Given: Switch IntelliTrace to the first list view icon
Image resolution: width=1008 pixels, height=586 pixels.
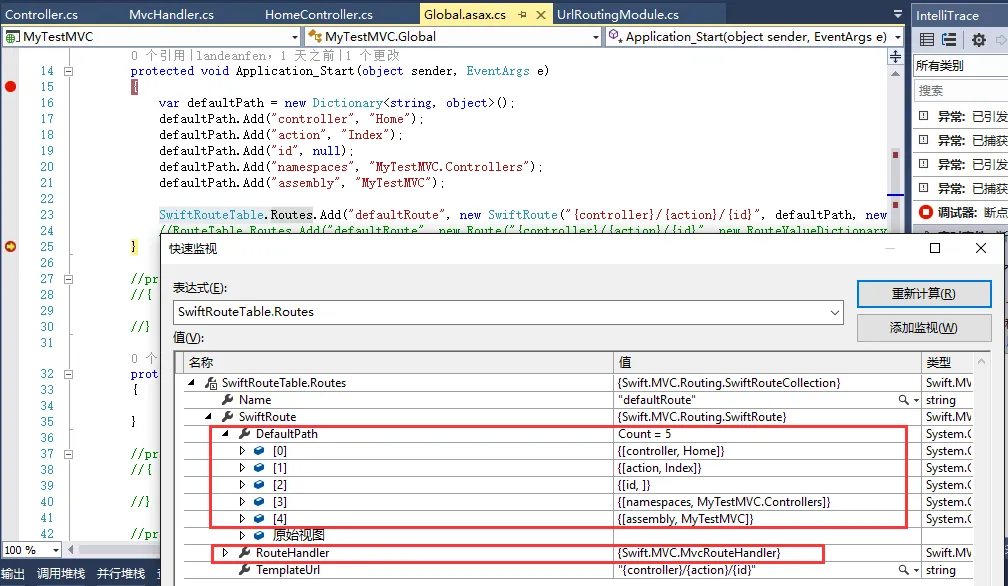Looking at the screenshot, I should [927, 40].
